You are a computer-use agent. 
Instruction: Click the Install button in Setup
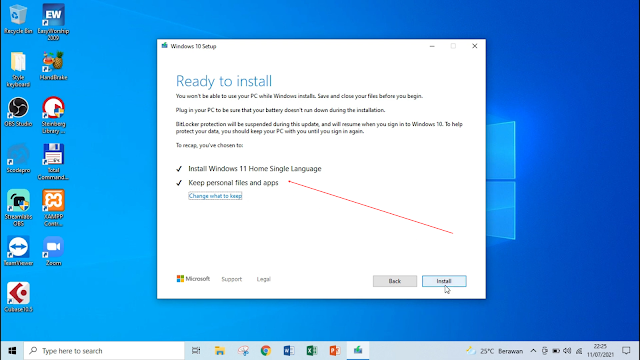(x=444, y=281)
